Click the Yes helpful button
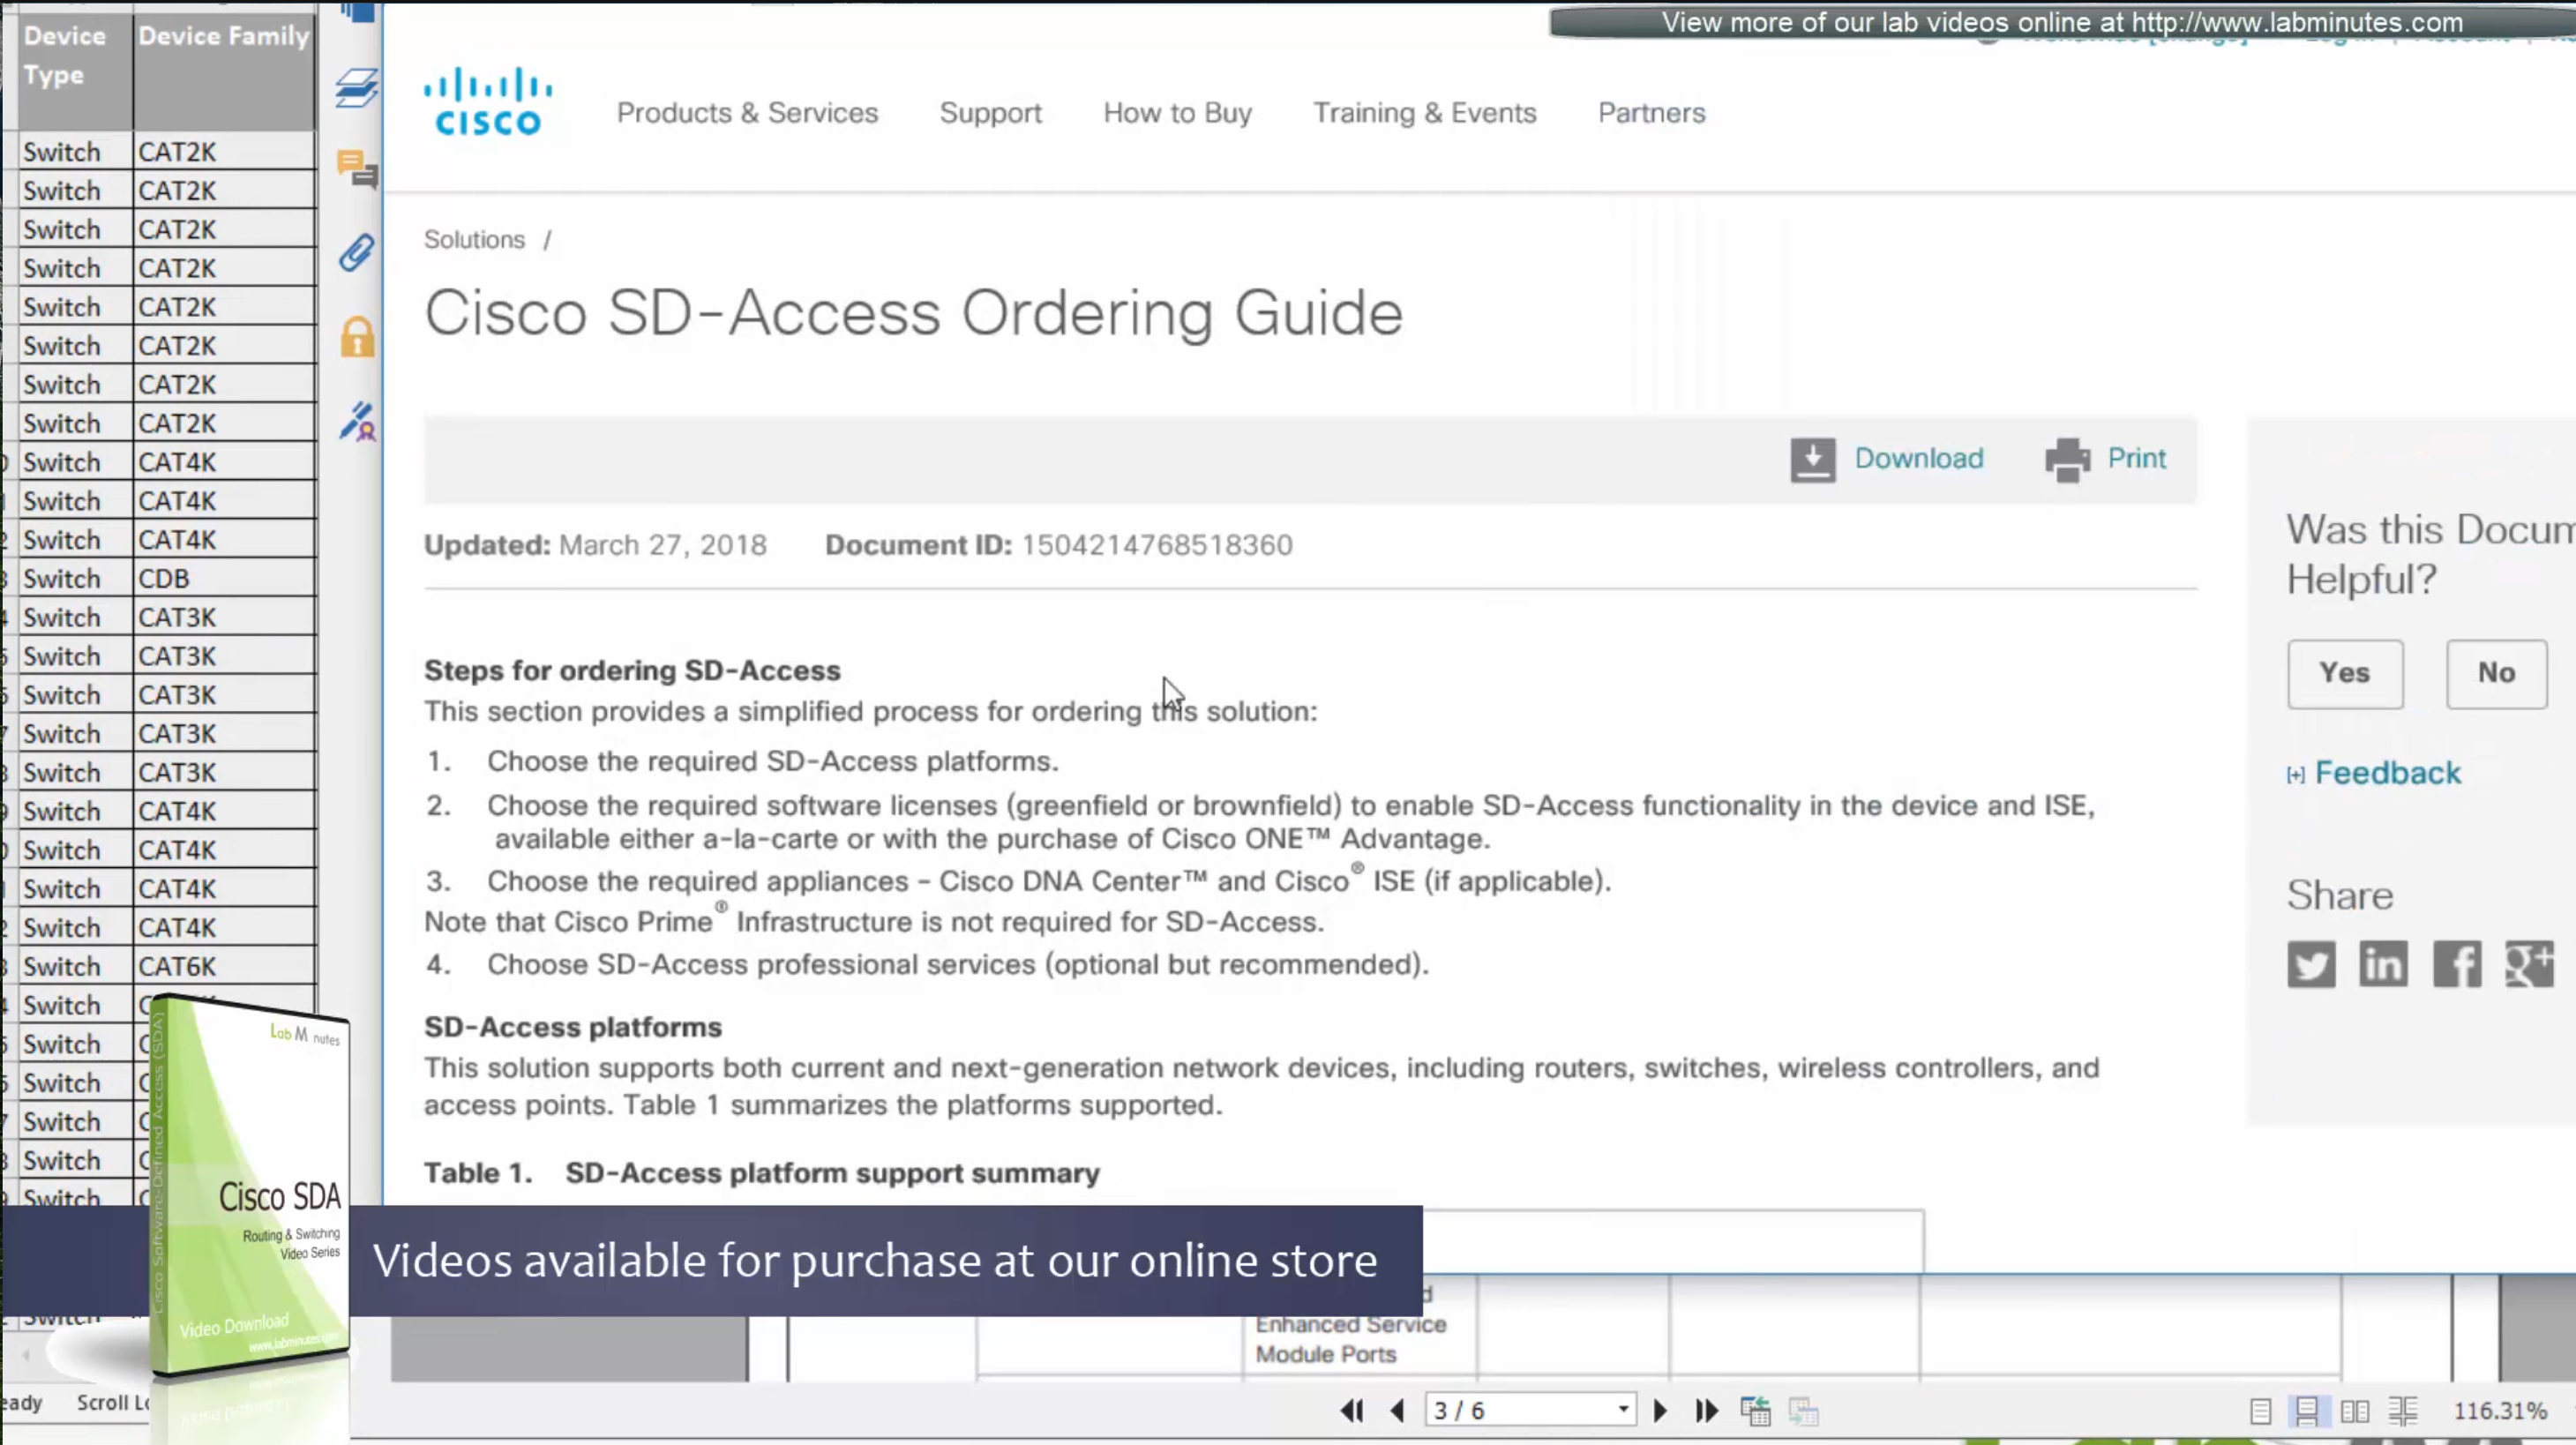Screen dimensions: 2576x1445 [2344, 673]
